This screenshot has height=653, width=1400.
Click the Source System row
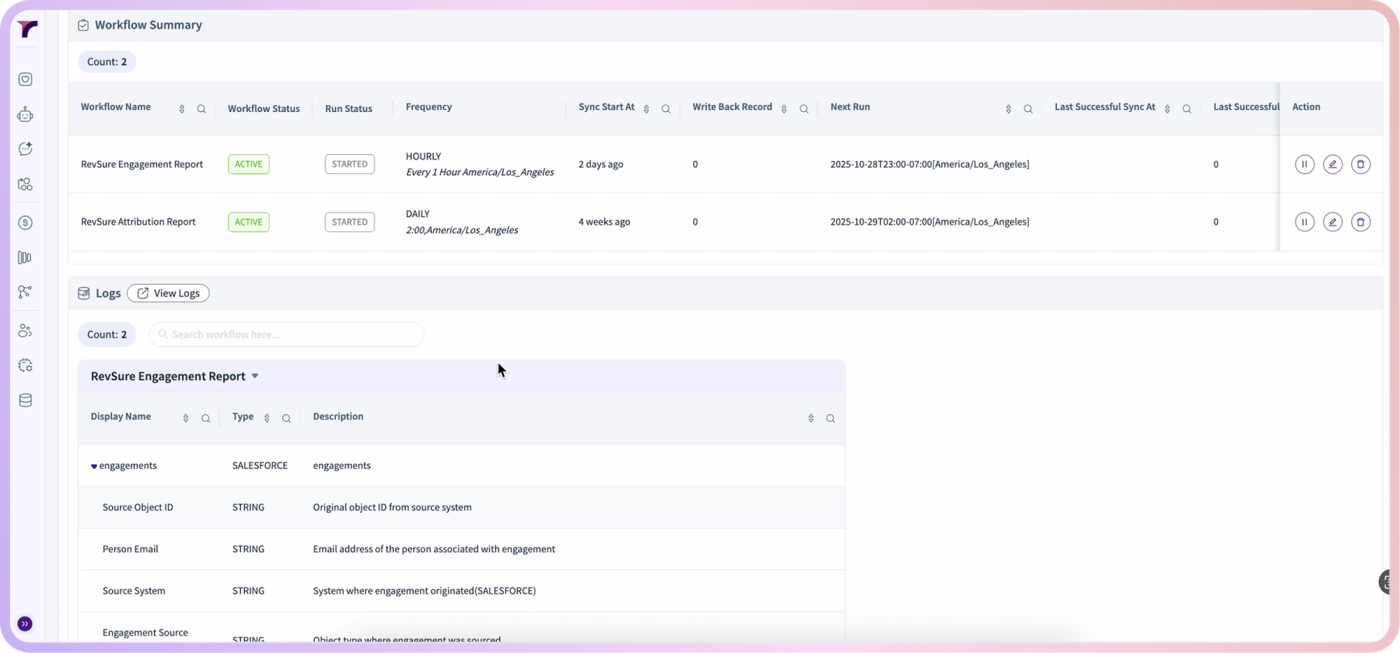[461, 591]
